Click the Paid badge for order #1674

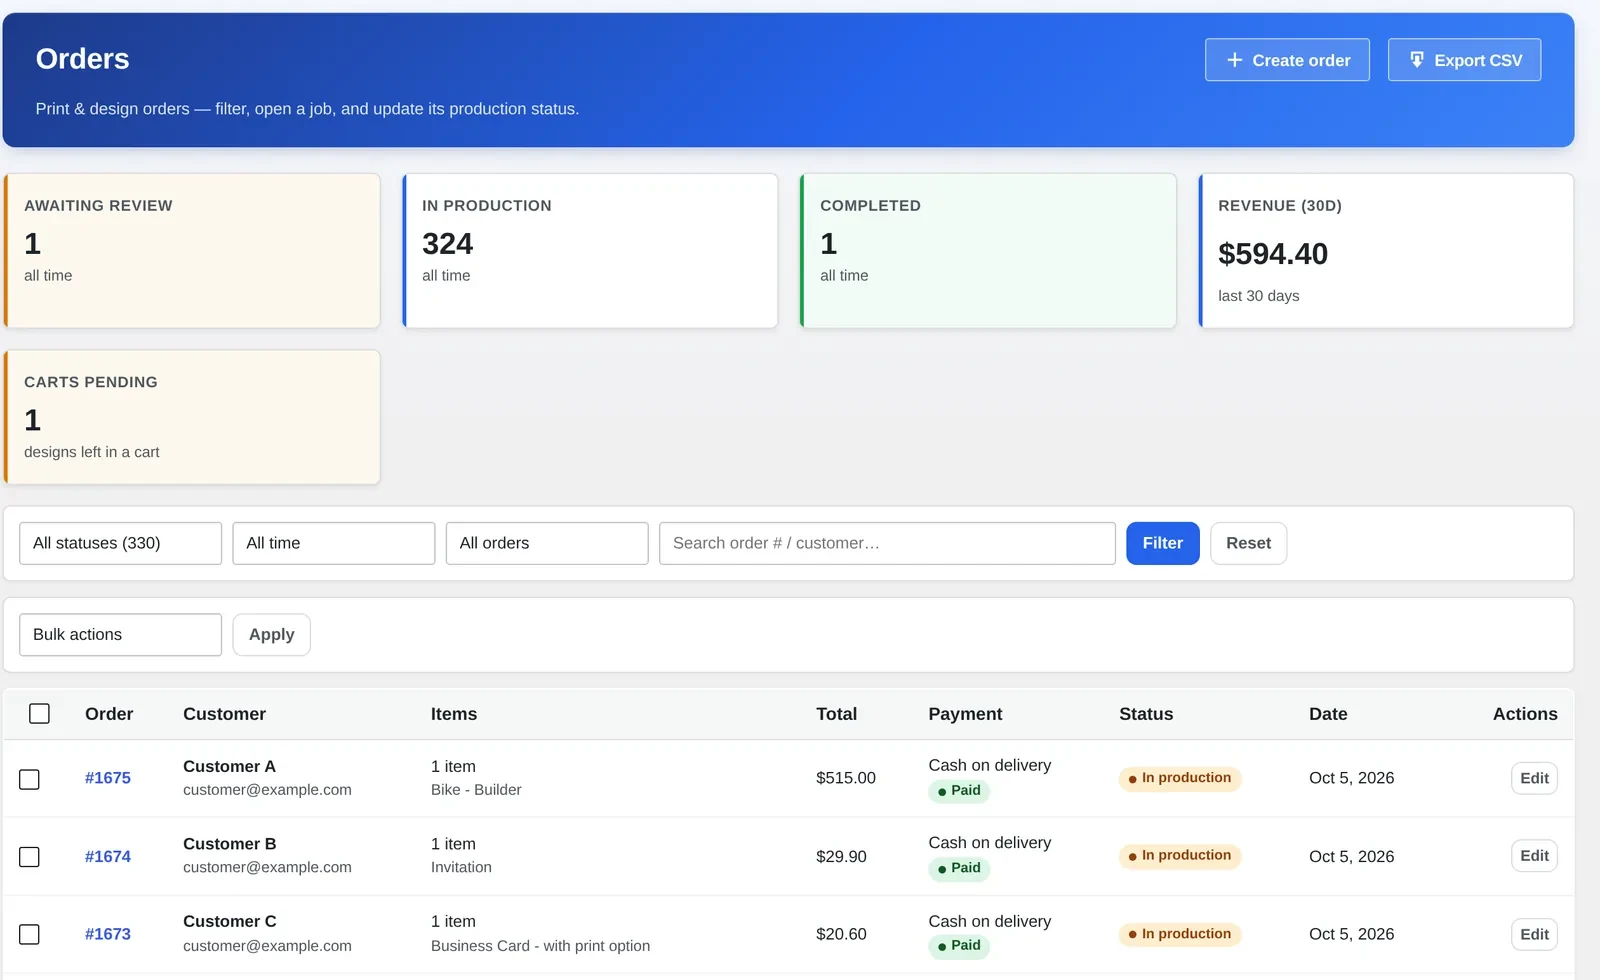tap(959, 868)
